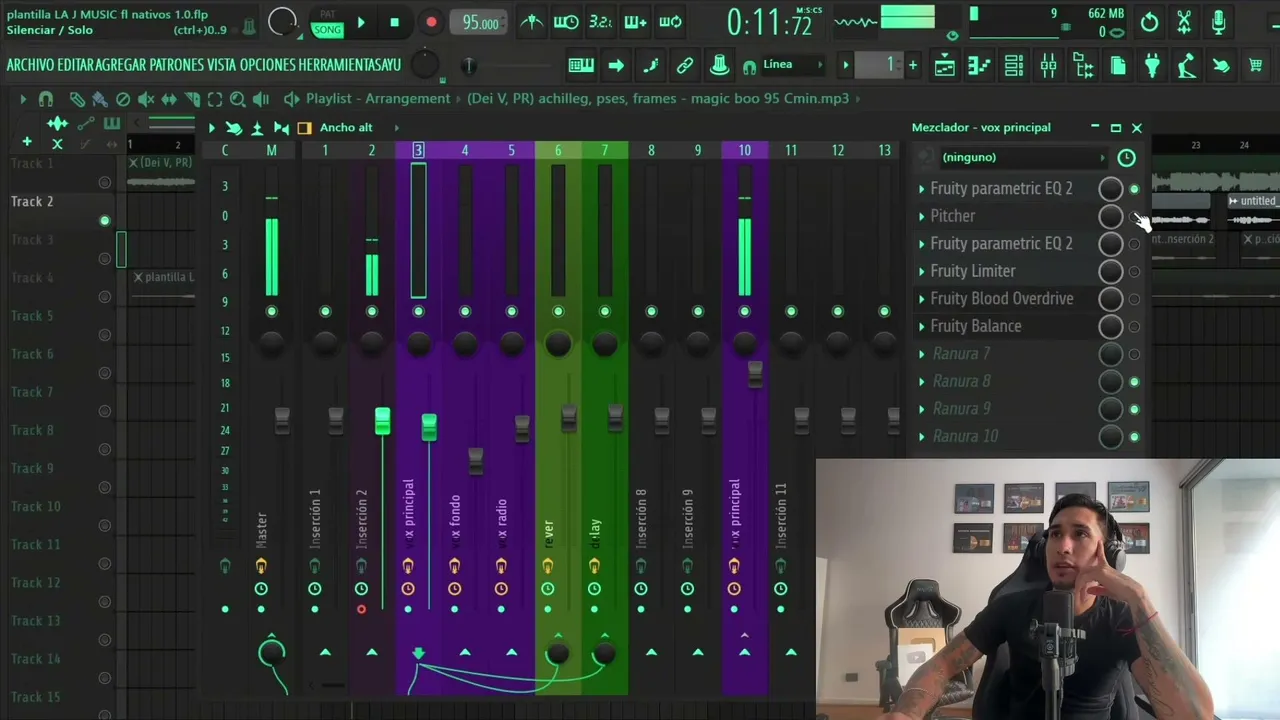Disable Ranura 8 slot toggle
The height and width of the screenshot is (720, 1280).
pos(1134,381)
